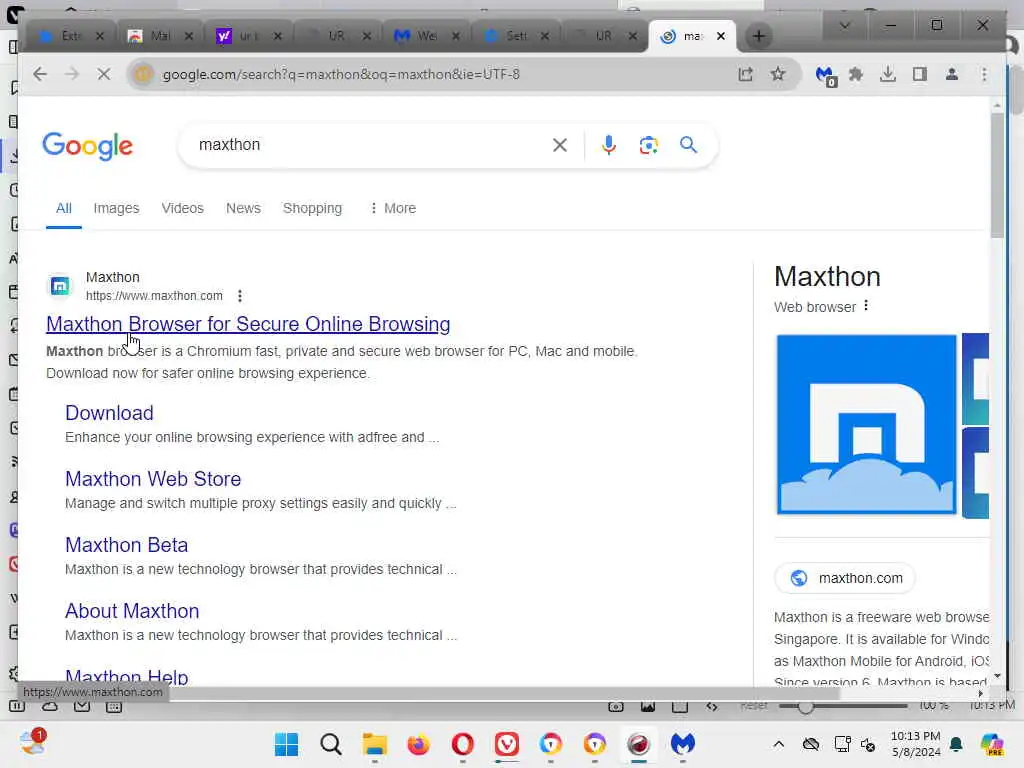Open the Download sitelink
The image size is (1024, 768).
[109, 413]
